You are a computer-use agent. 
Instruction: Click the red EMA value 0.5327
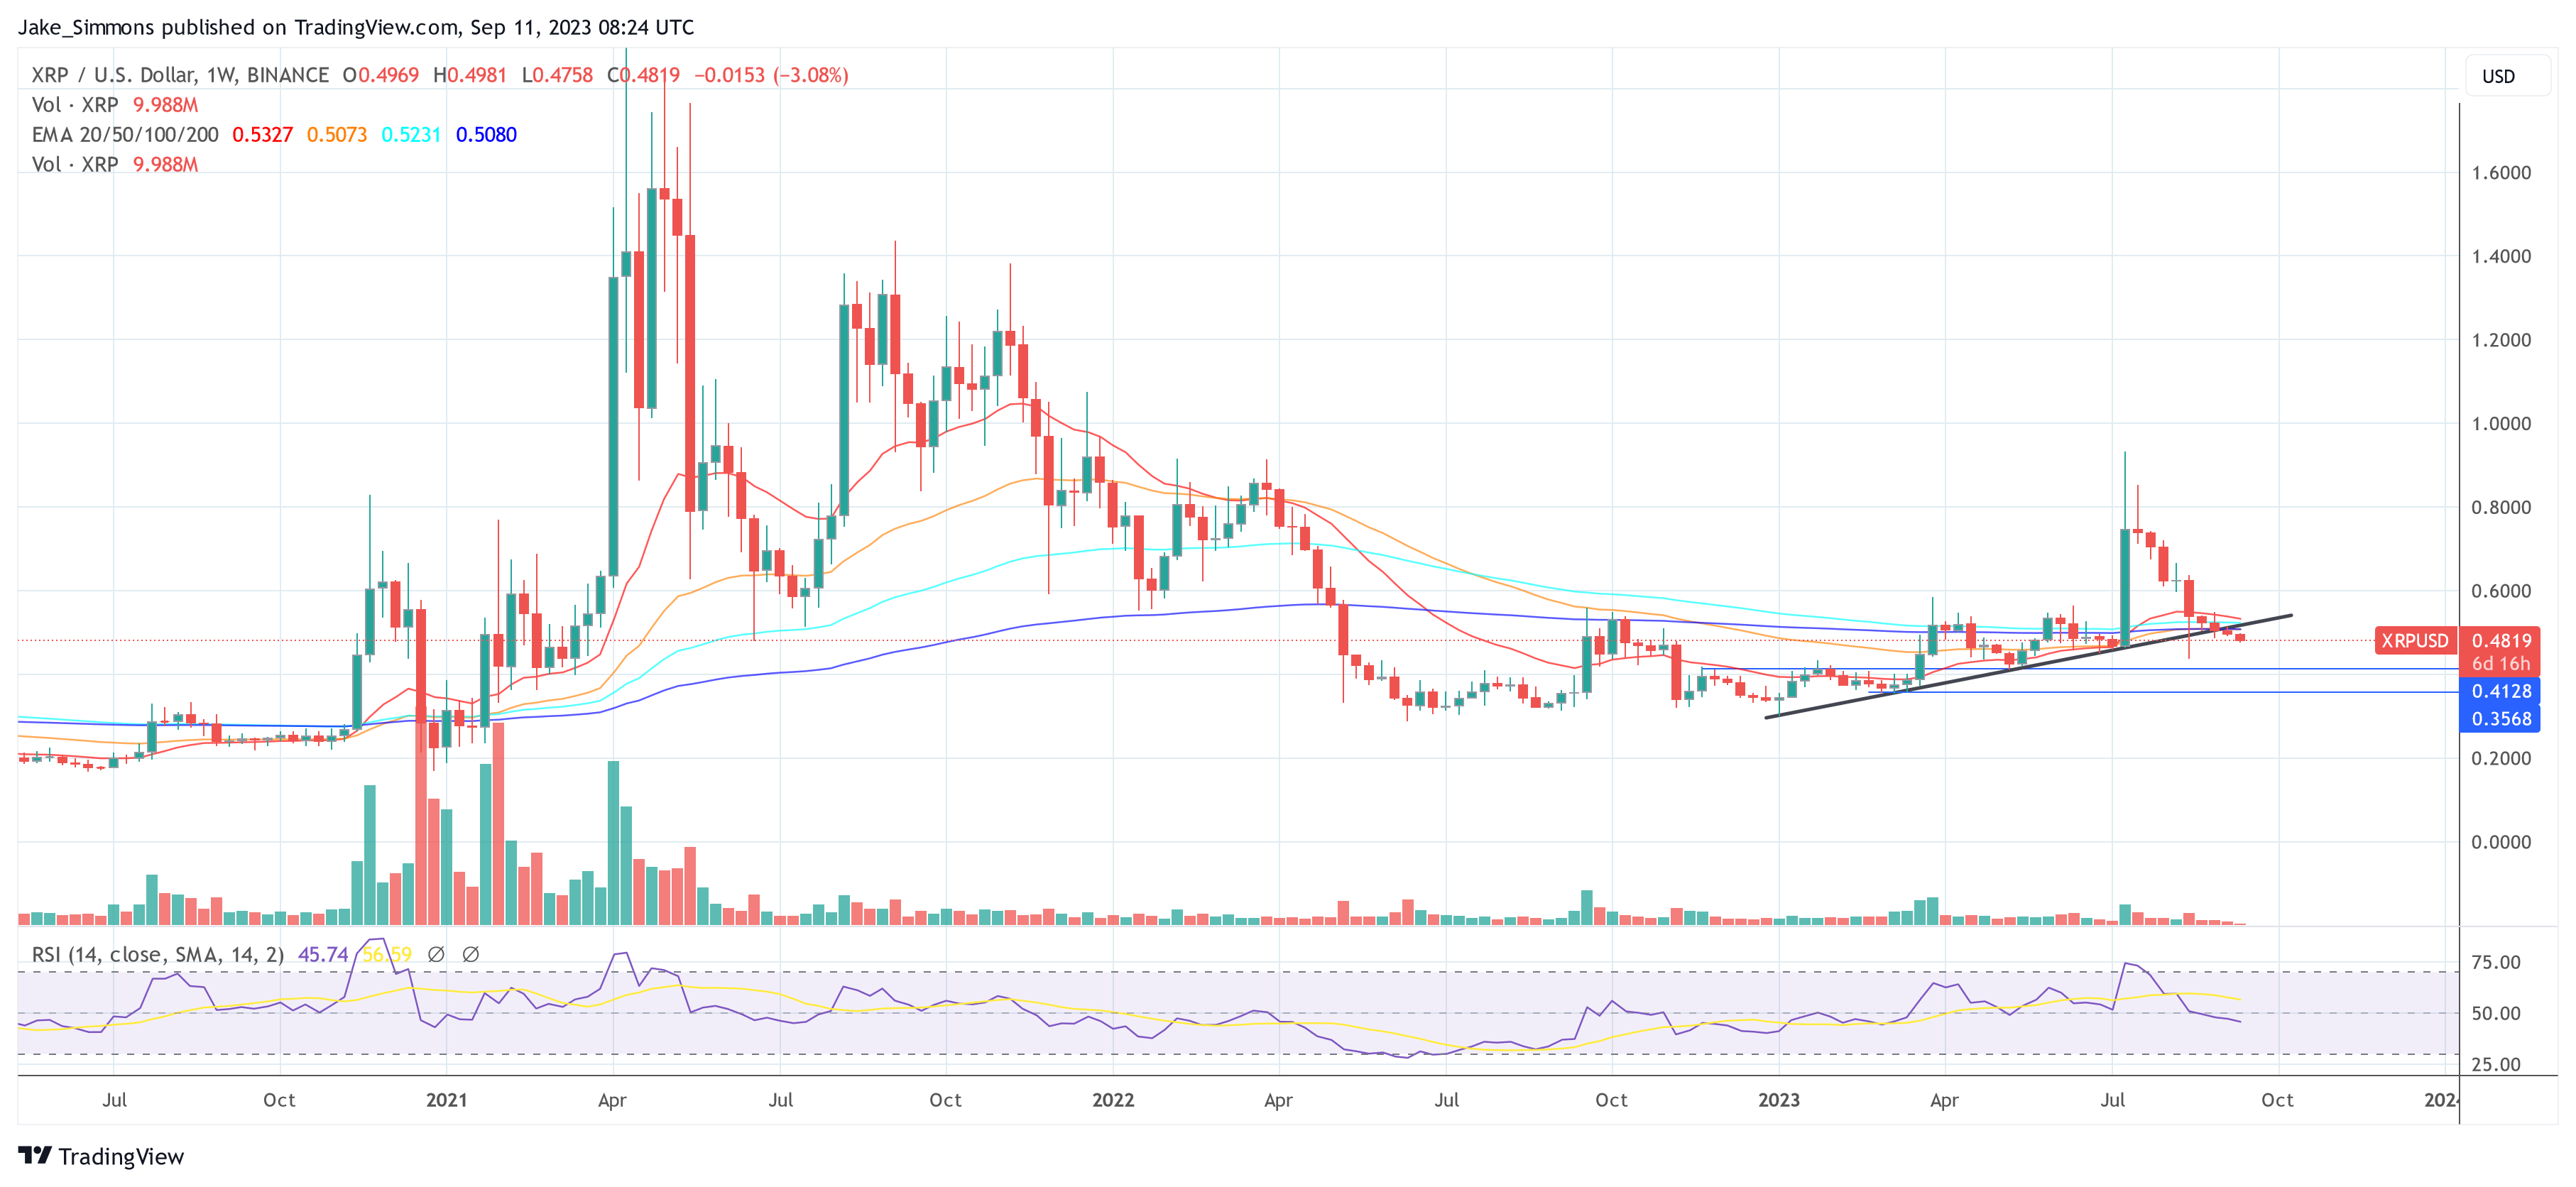coord(262,134)
